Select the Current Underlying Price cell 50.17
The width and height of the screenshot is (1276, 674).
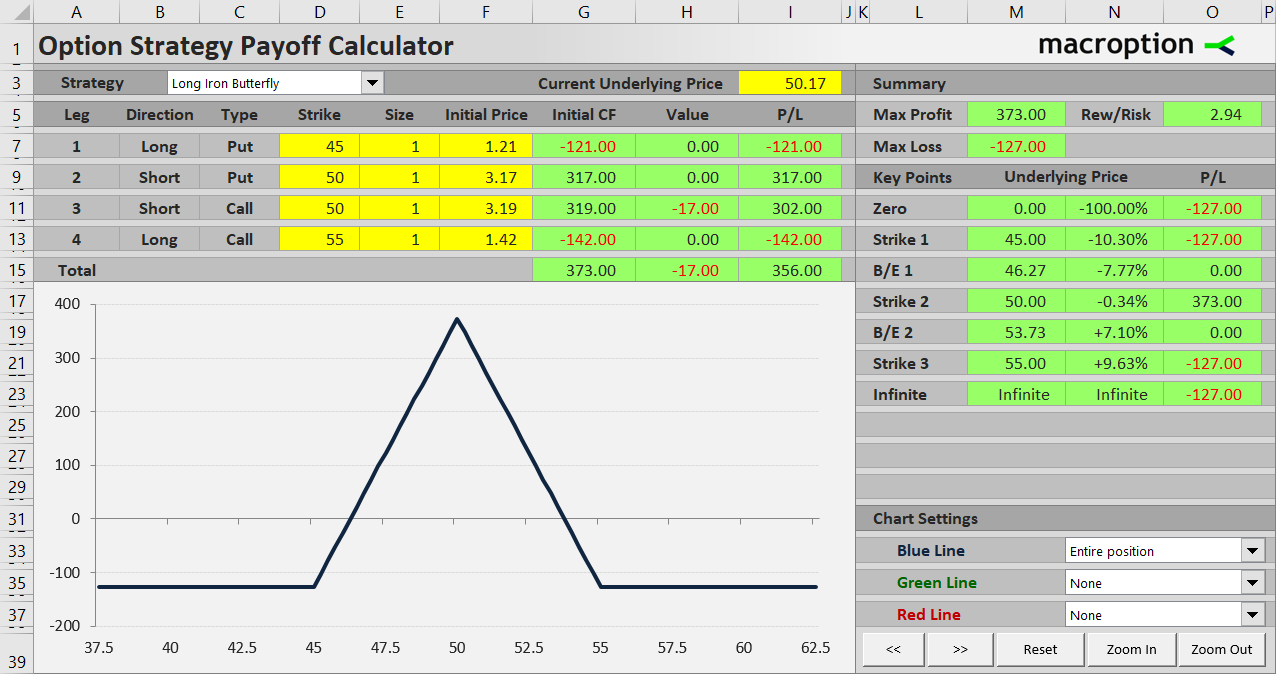790,83
